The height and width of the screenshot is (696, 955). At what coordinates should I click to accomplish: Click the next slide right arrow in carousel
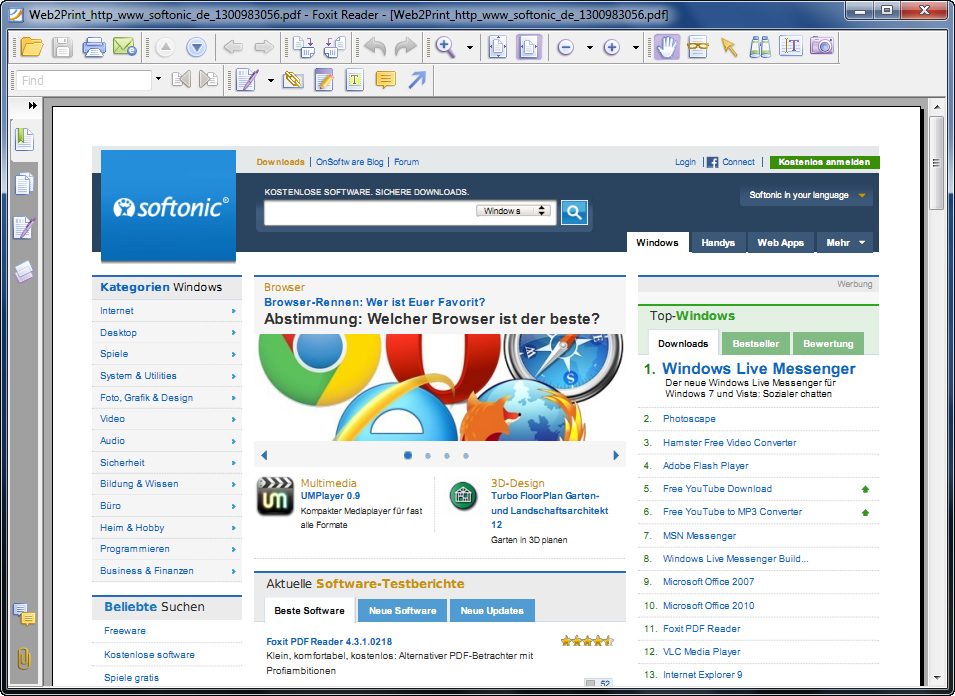tap(616, 455)
